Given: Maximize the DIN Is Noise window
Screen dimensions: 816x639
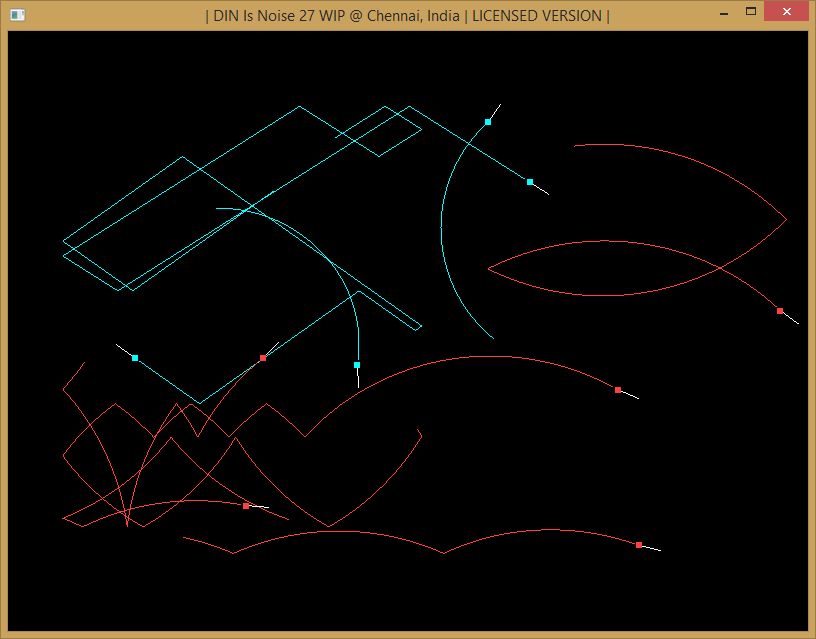Looking at the screenshot, I should (750, 12).
